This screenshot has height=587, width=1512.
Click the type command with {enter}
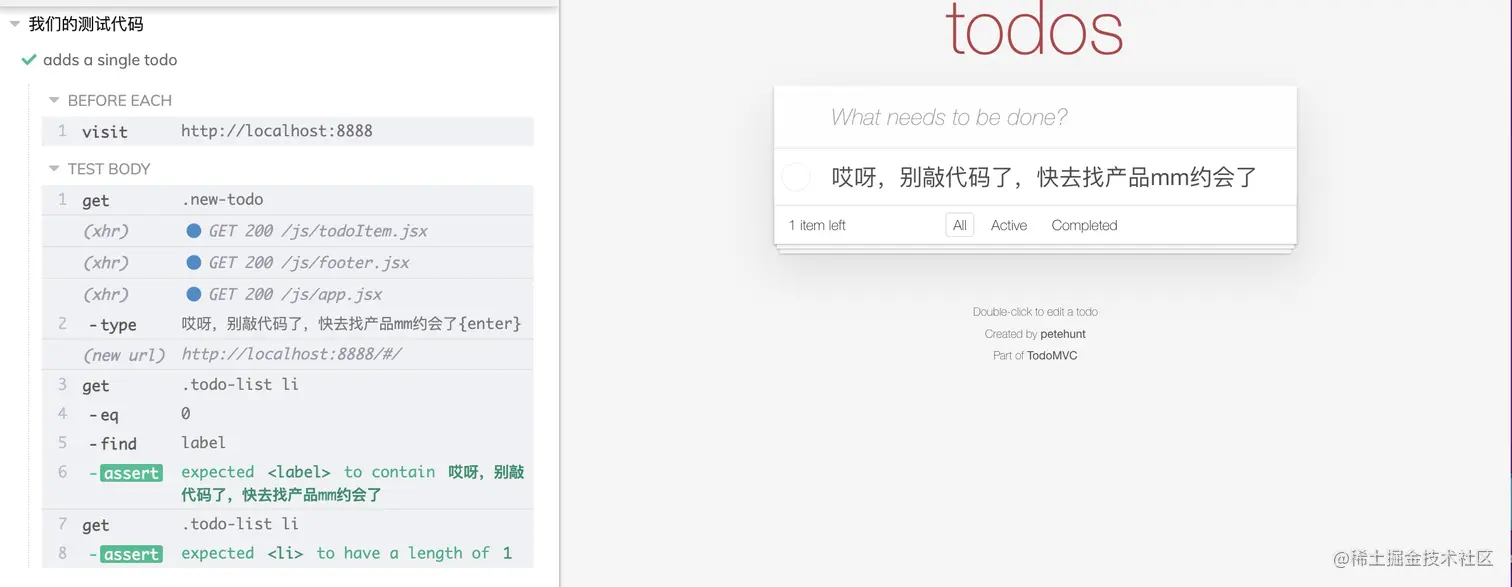(x=288, y=324)
